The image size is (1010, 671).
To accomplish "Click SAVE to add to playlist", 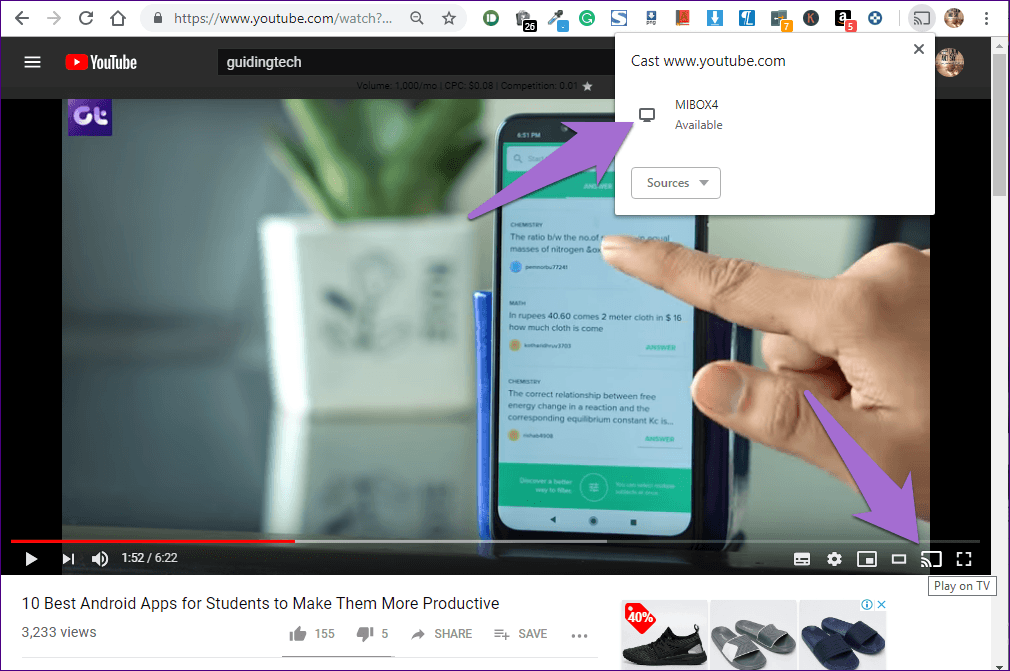I will point(521,634).
